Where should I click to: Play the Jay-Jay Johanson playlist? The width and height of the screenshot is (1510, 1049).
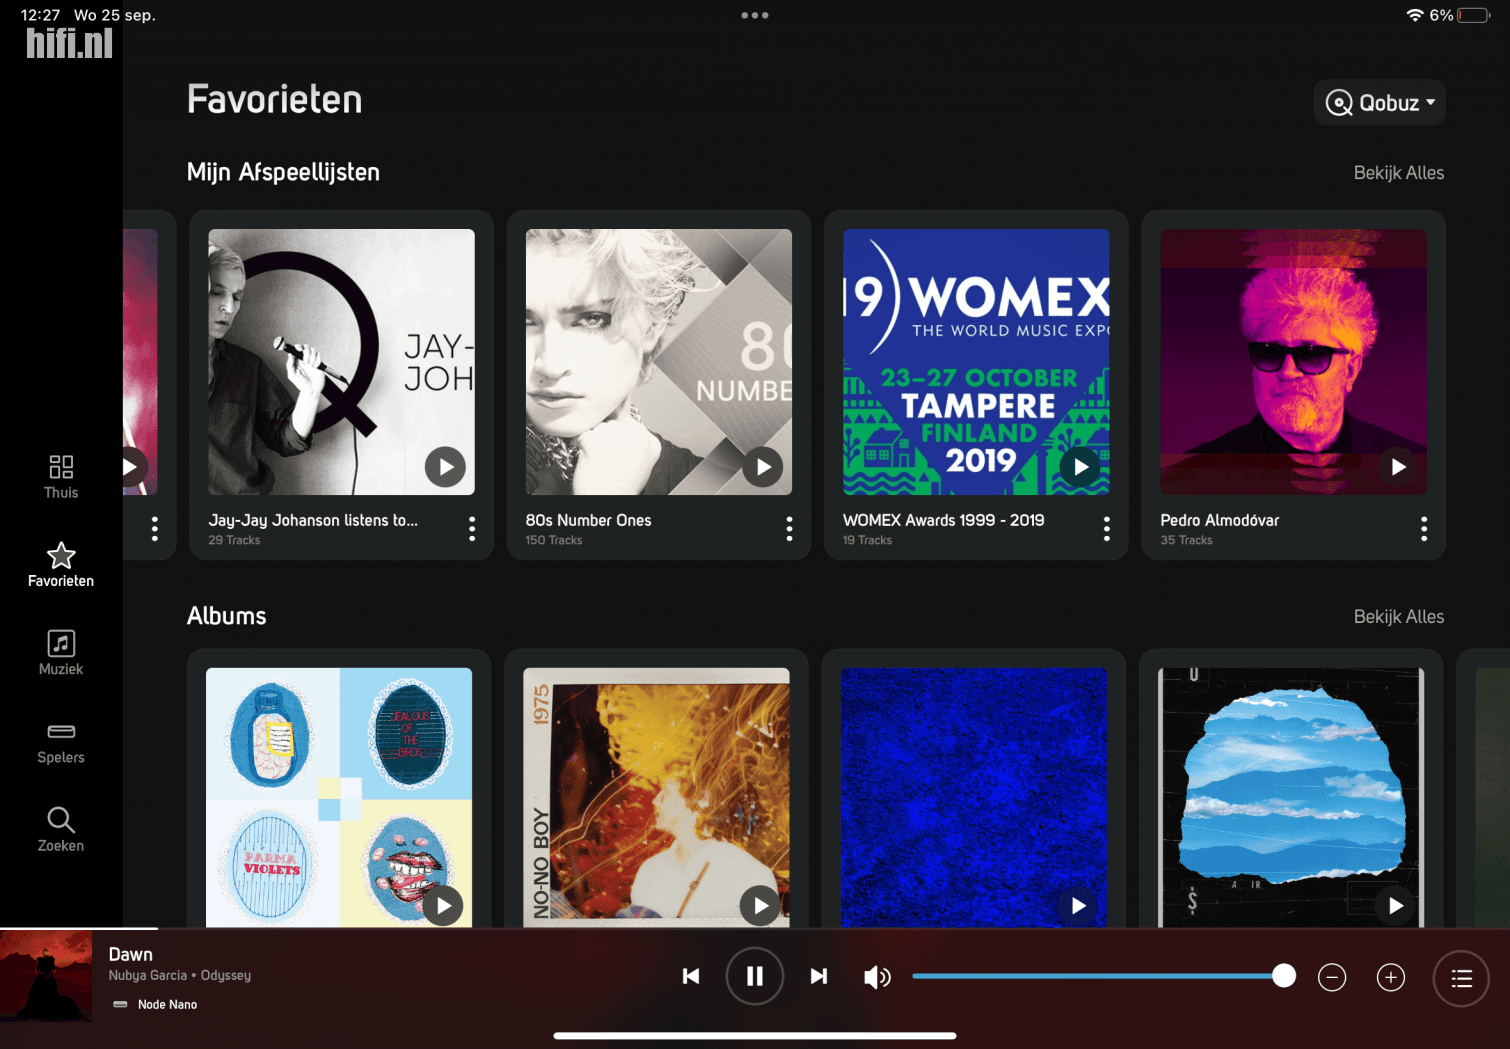point(445,467)
